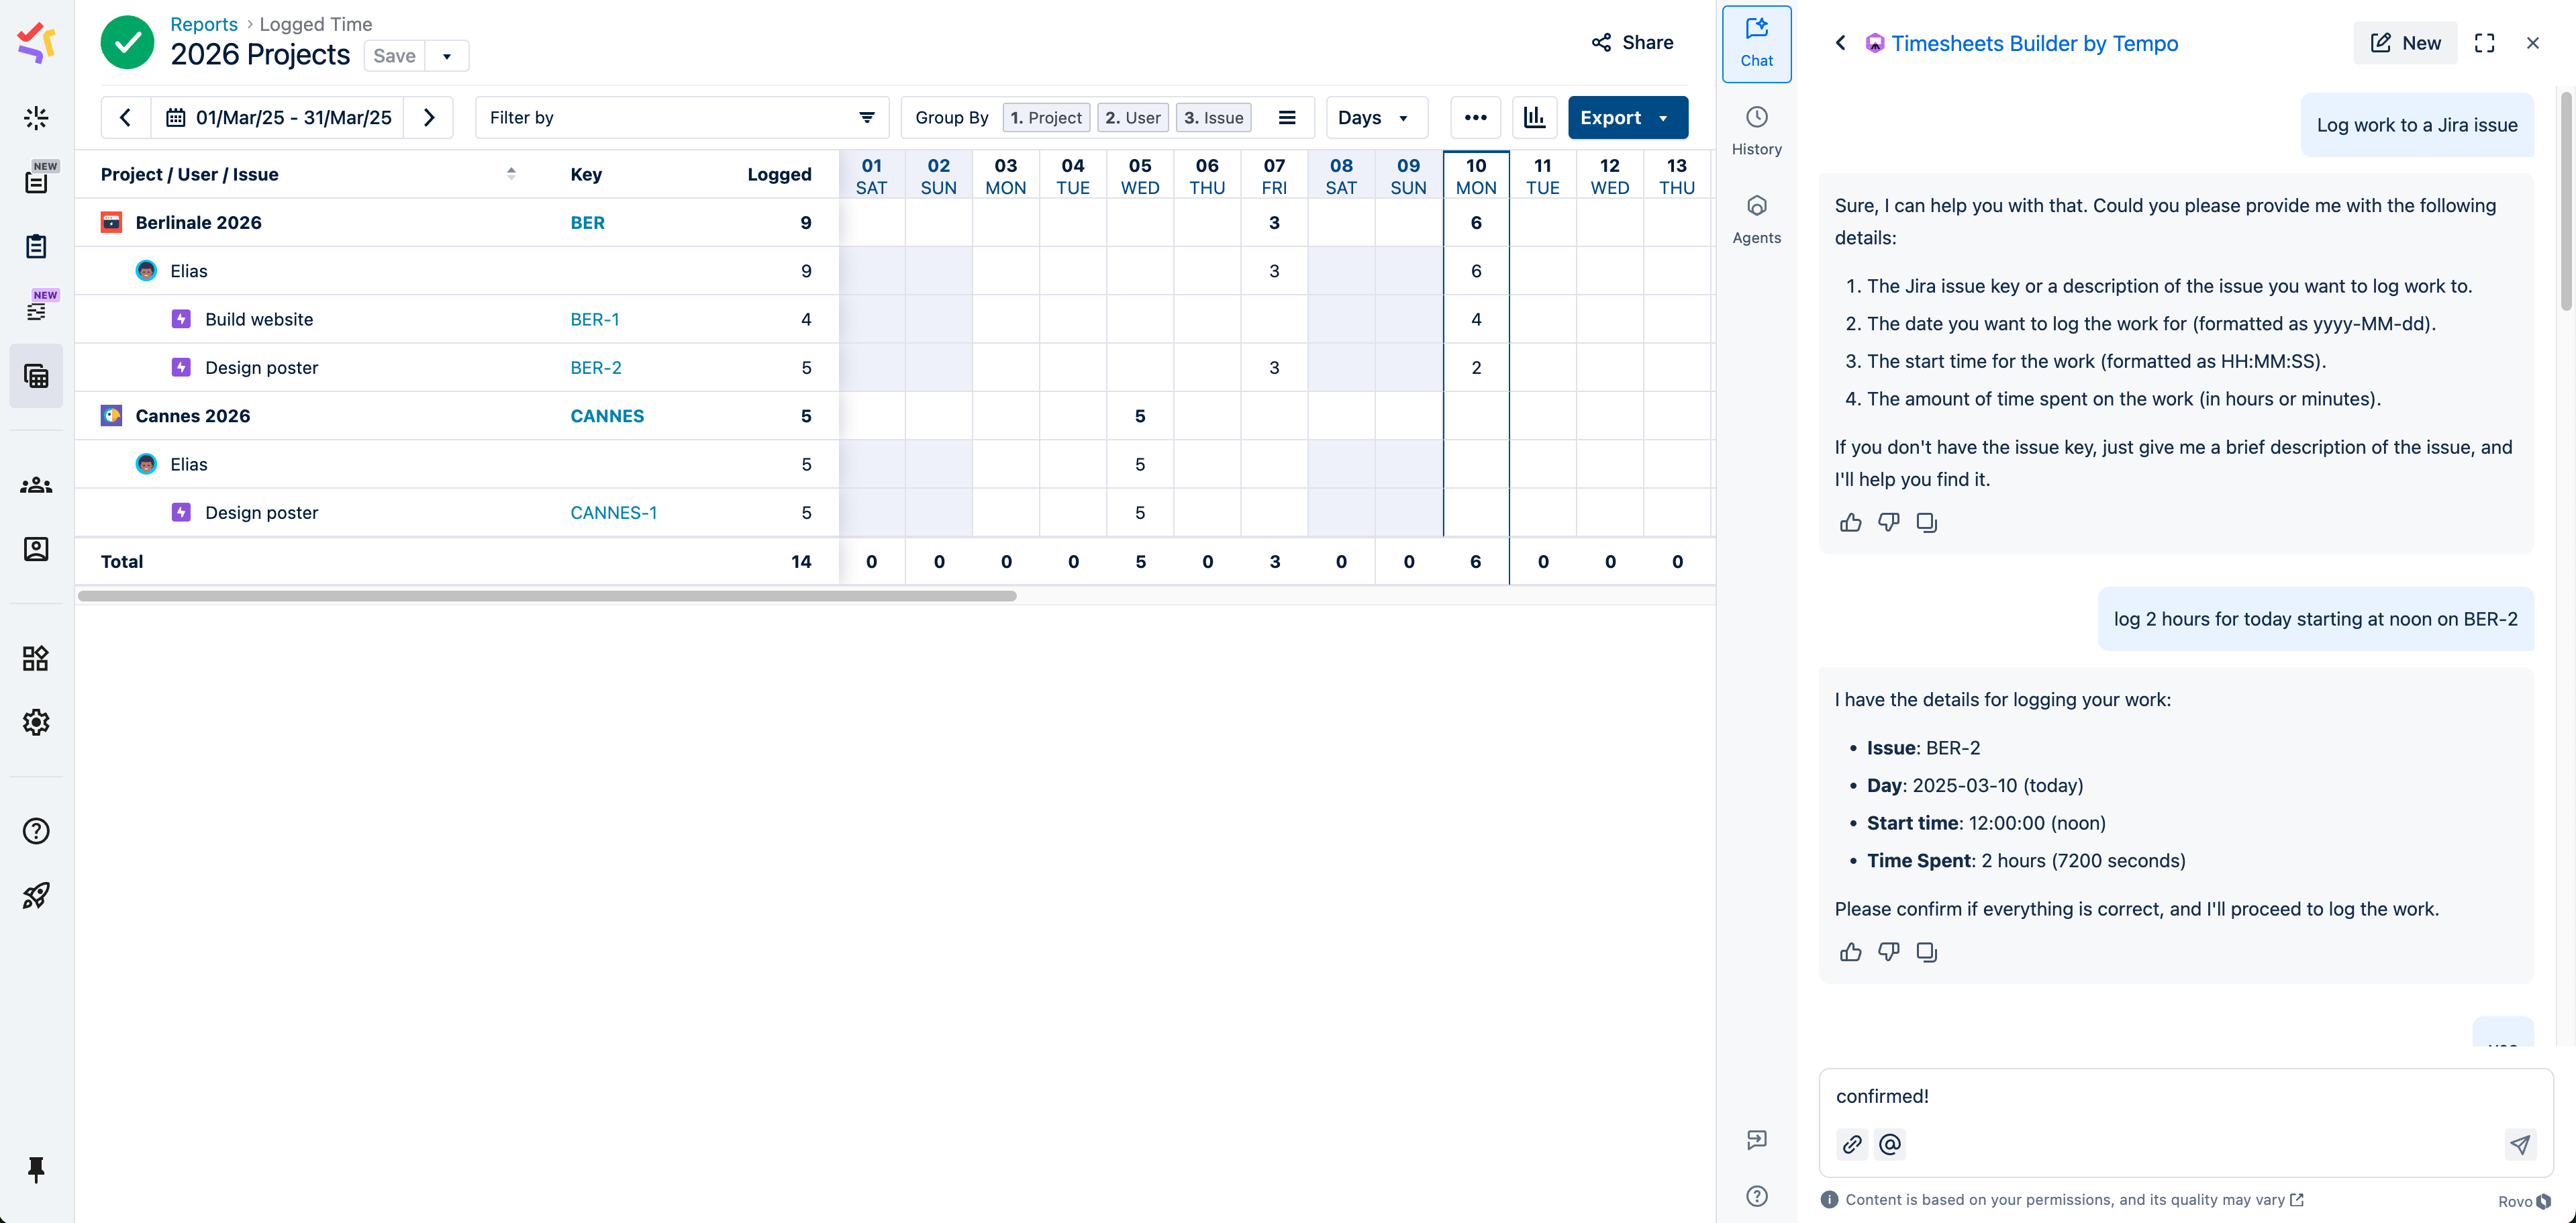Image resolution: width=2576 pixels, height=1223 pixels.
Task: Toggle the 2. User grouping chip
Action: coord(1132,118)
